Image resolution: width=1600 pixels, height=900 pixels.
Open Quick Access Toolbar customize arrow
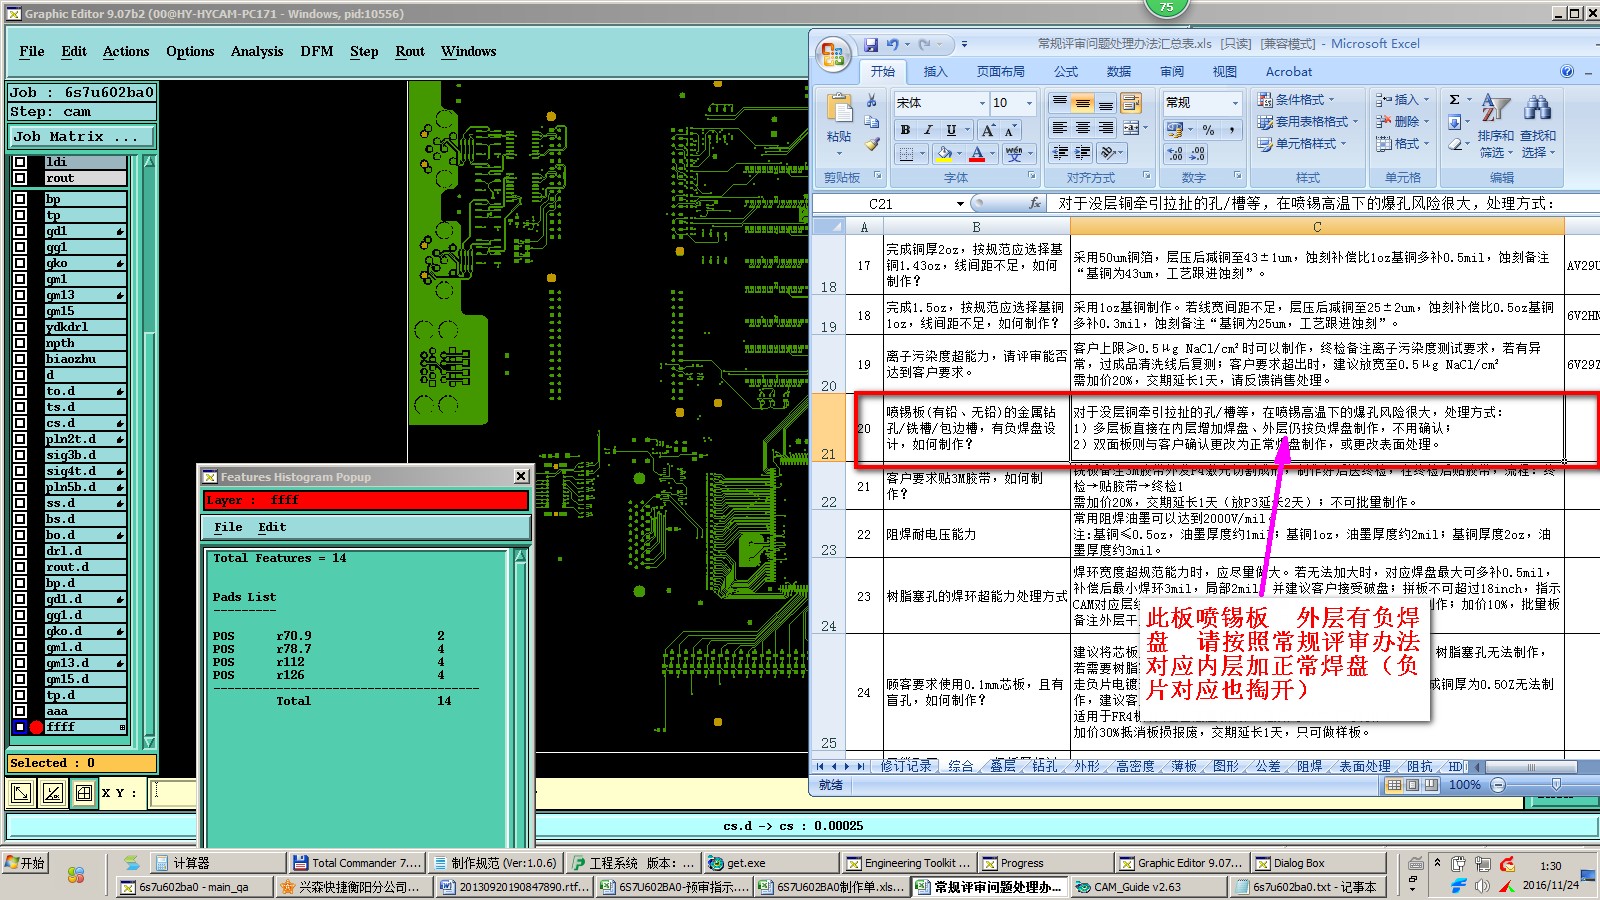point(964,45)
